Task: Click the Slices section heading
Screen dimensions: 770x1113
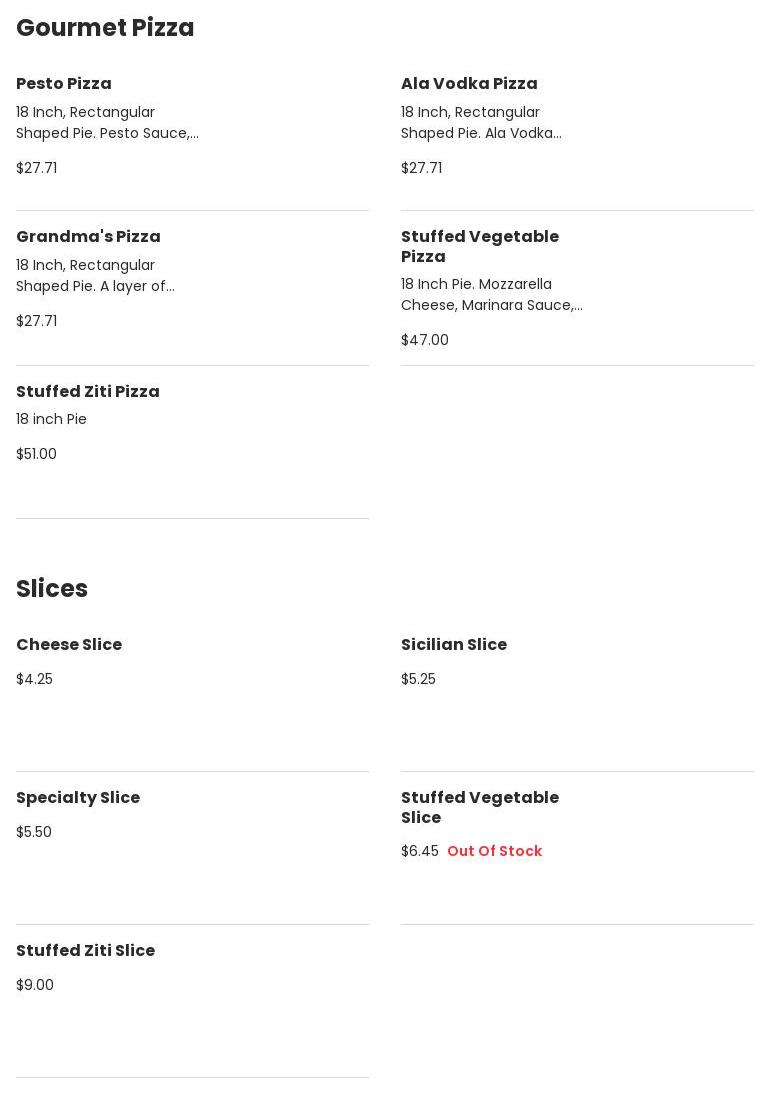Action: 52,589
